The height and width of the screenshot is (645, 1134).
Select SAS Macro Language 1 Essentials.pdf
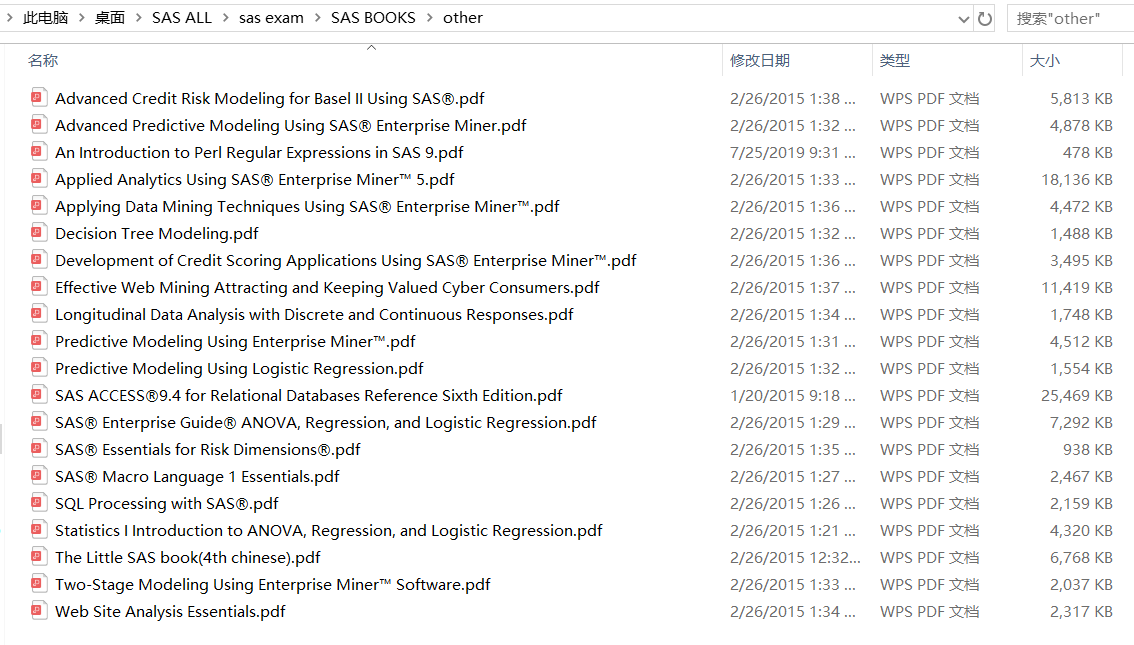197,477
